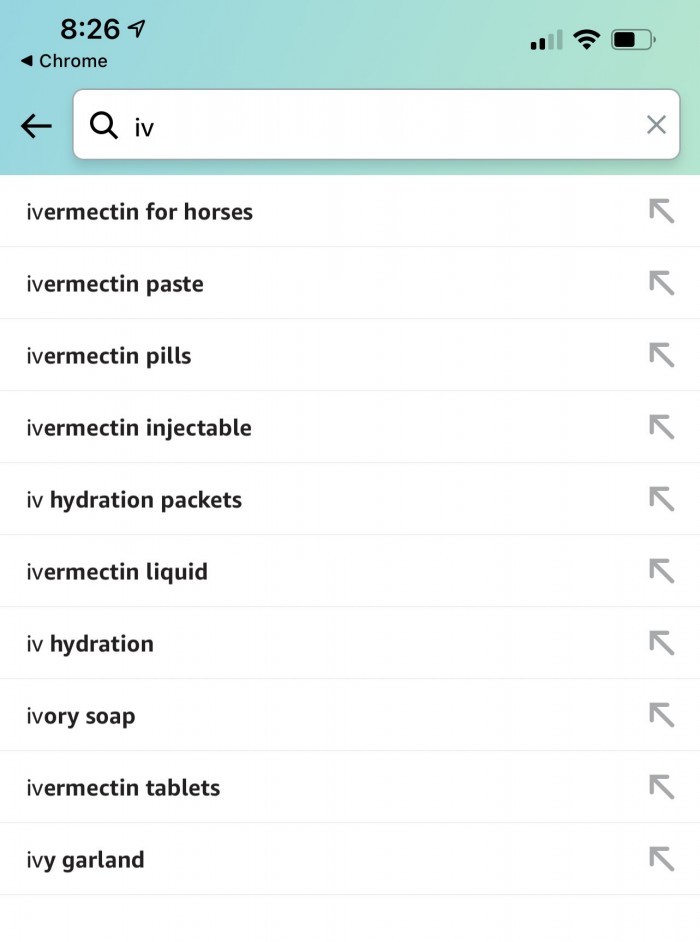The height and width of the screenshot is (942, 700).
Task: Insert "ivermectin pills" suggestion via its arrow
Action: [x=661, y=355]
